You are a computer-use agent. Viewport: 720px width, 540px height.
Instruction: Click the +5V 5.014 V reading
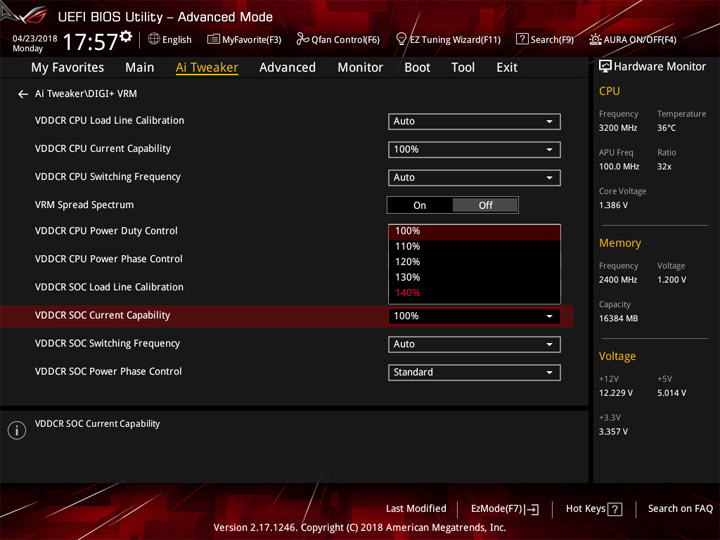click(x=671, y=393)
